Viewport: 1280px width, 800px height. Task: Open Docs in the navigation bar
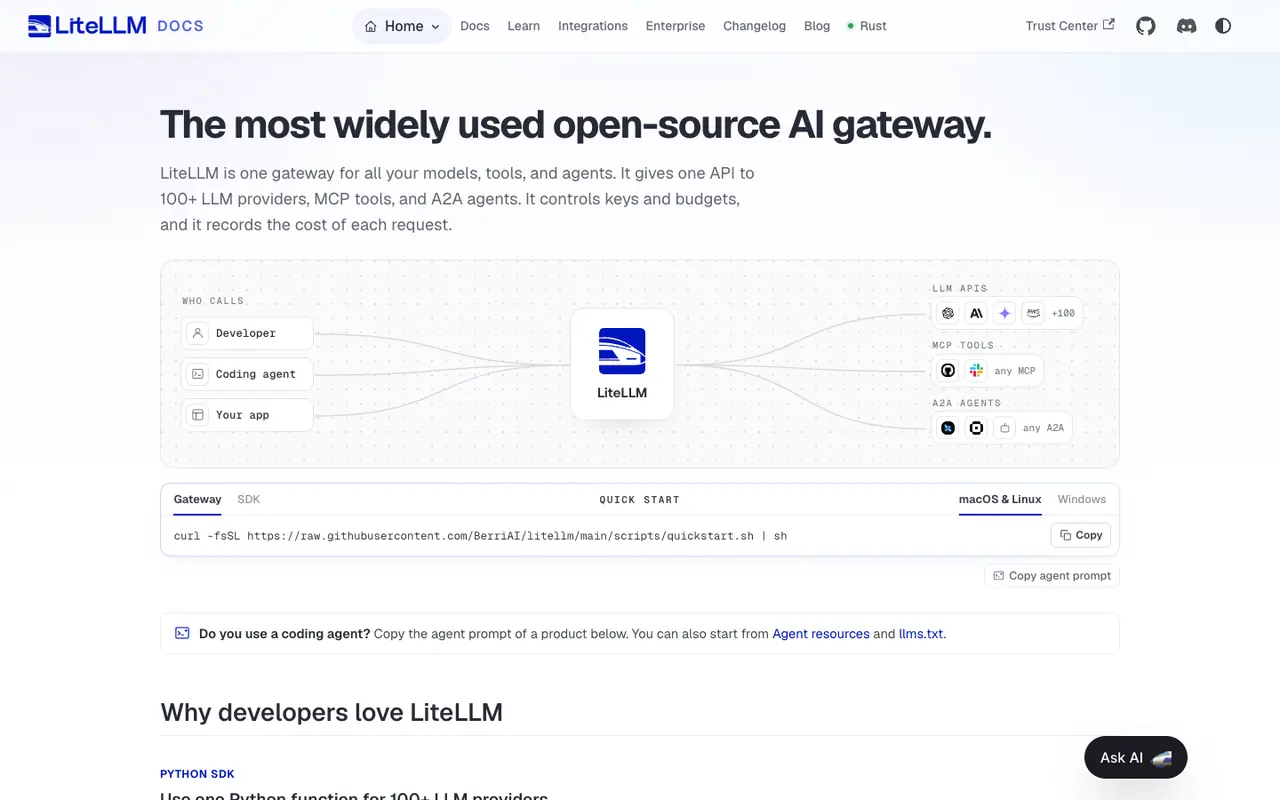(x=475, y=26)
